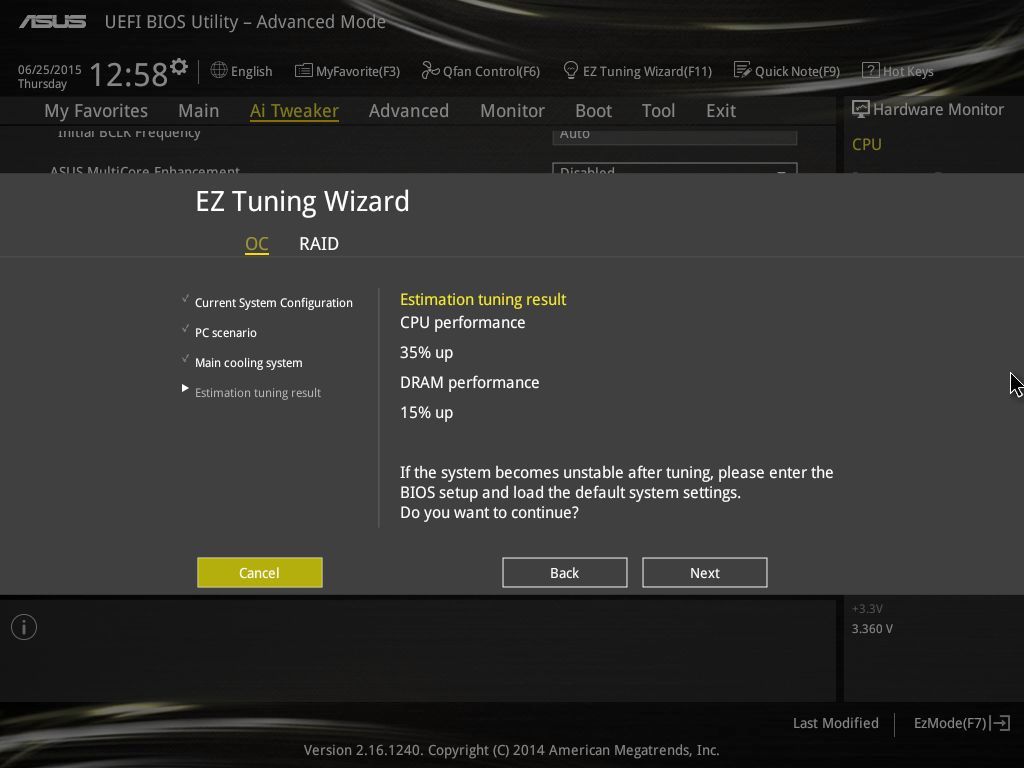The image size is (1024, 768).
Task: Open the Advanced tab
Action: tap(409, 111)
